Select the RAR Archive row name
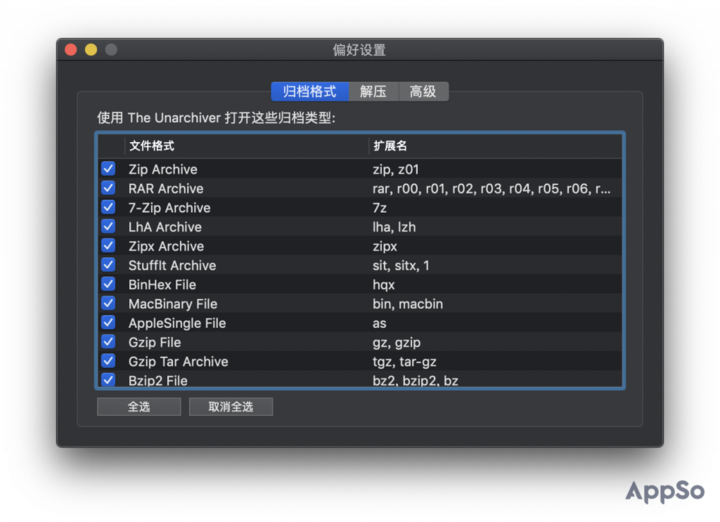720x522 pixels. point(166,189)
